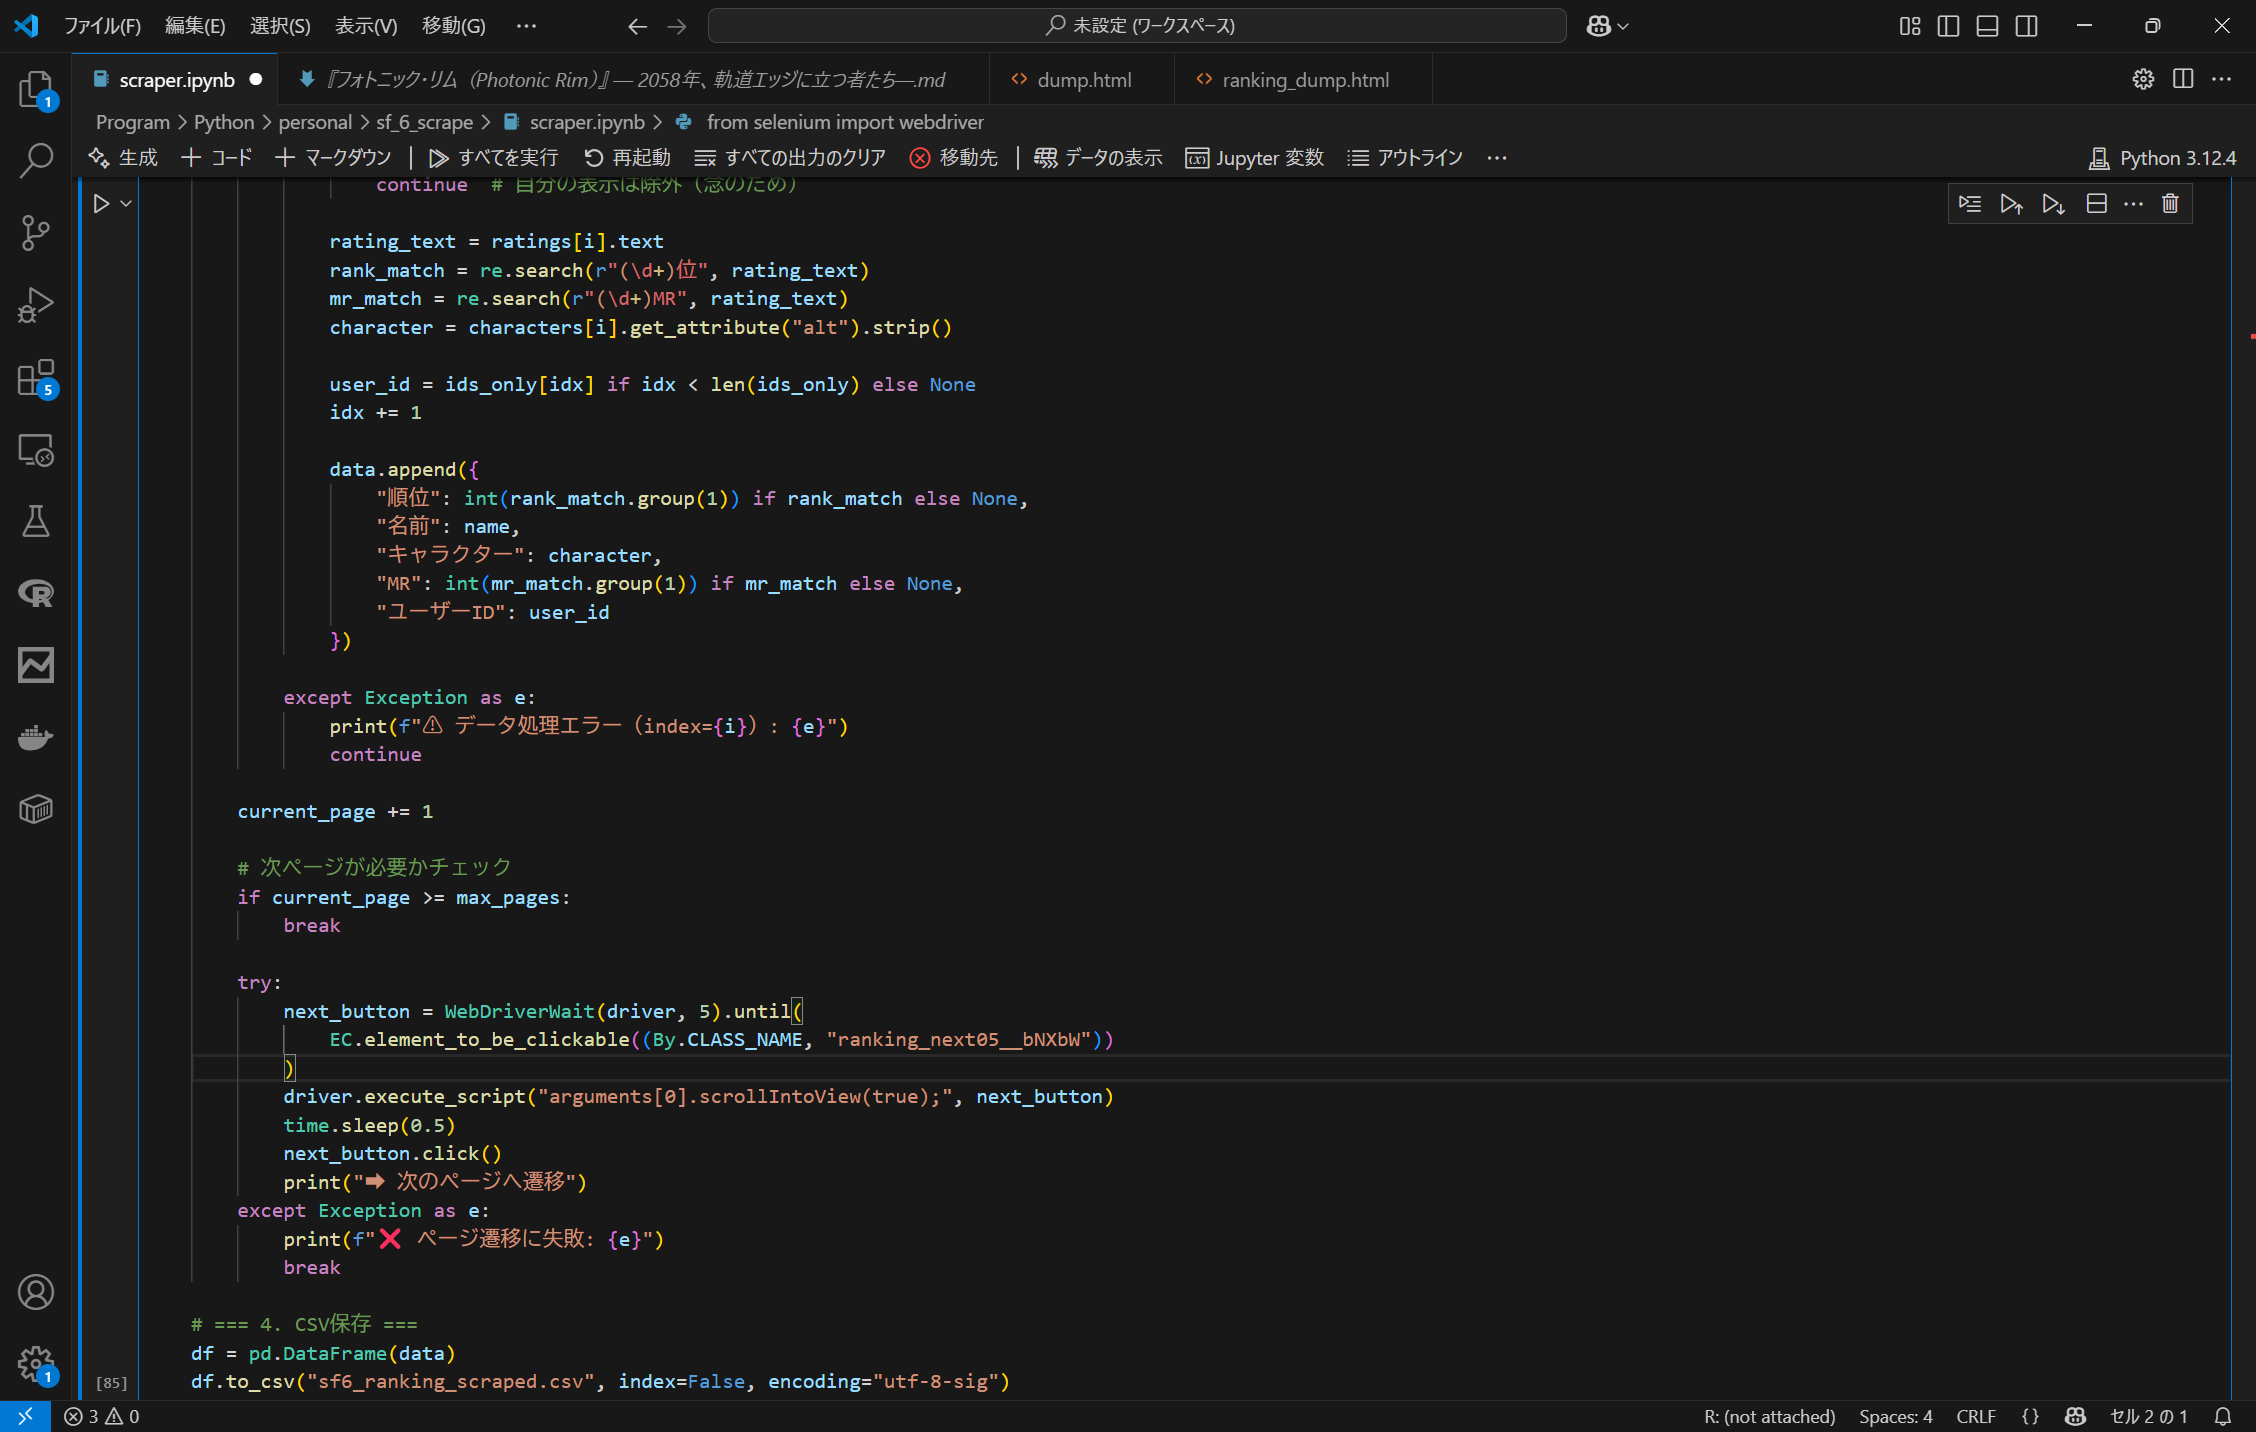The image size is (2256, 1432).
Task: Open the Explorer view in the activity bar
Action: pos(36,90)
